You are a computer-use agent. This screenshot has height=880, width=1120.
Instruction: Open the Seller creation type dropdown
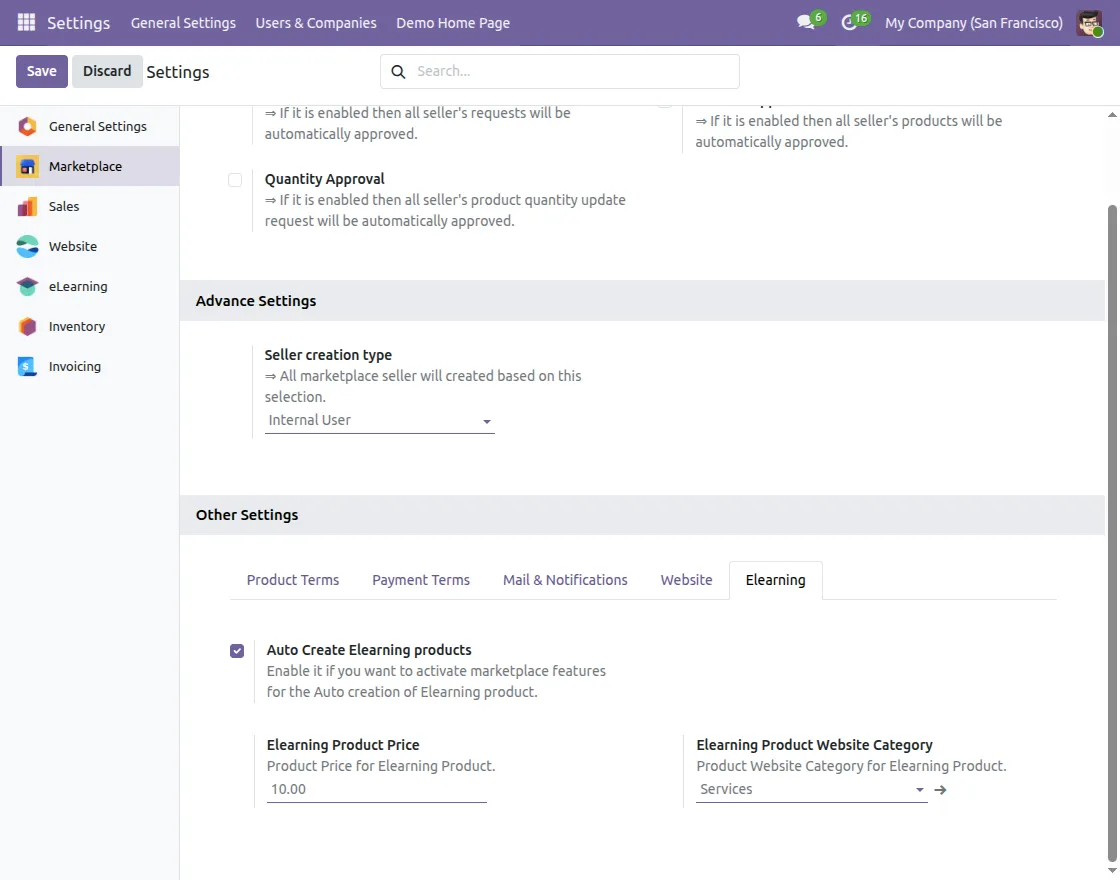(x=379, y=421)
